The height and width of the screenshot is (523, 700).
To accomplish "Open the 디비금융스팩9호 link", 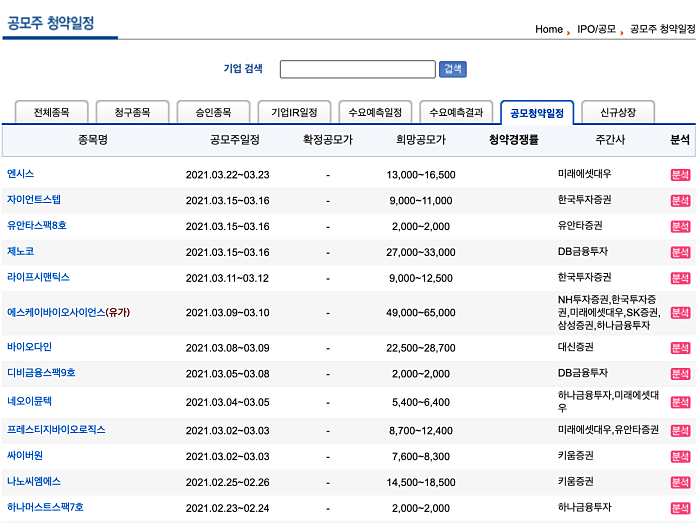I will [x=41, y=373].
